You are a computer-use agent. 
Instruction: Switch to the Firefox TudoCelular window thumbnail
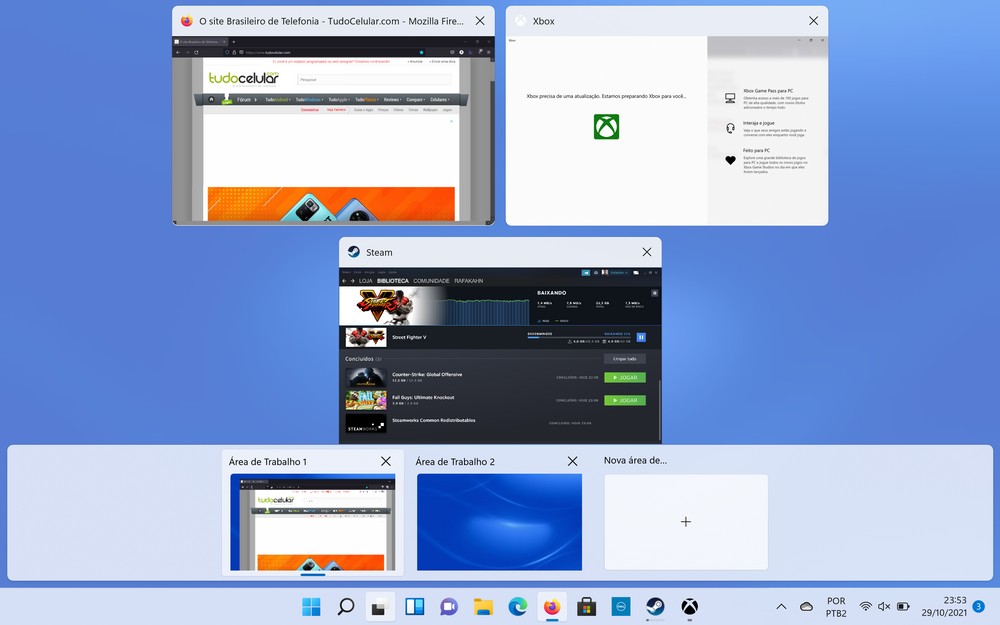click(333, 130)
